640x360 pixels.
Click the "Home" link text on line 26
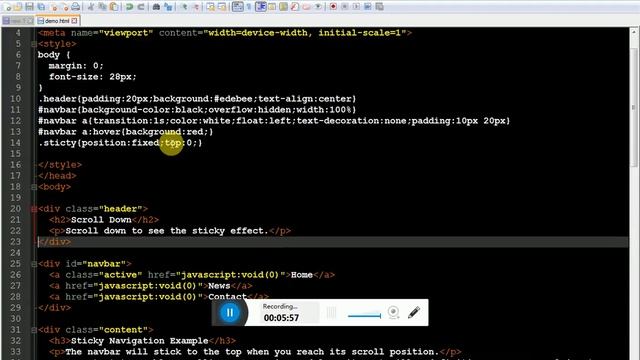pos(302,275)
